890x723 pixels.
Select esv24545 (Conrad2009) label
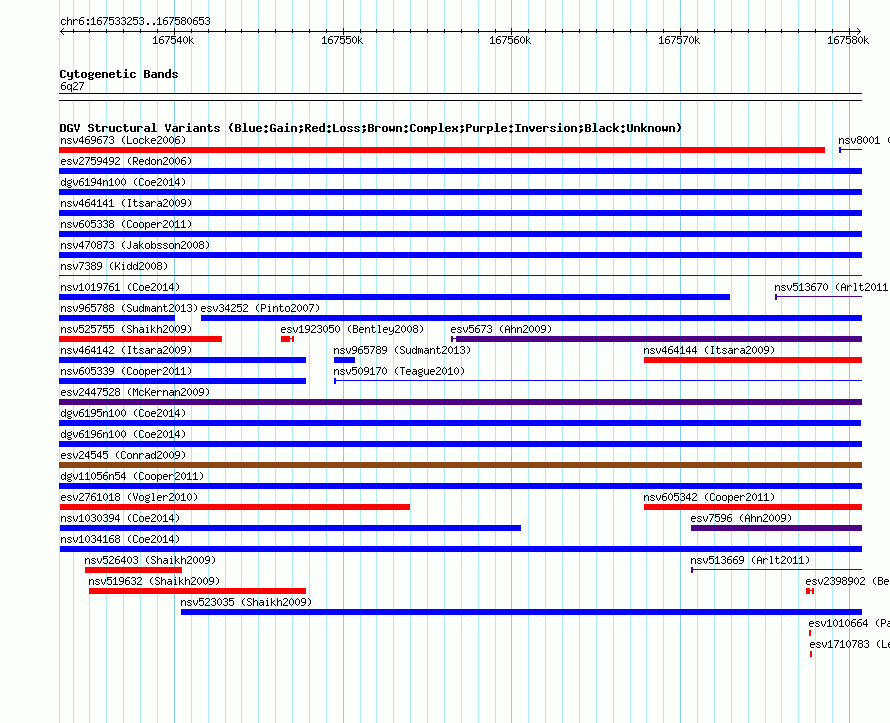[123, 455]
